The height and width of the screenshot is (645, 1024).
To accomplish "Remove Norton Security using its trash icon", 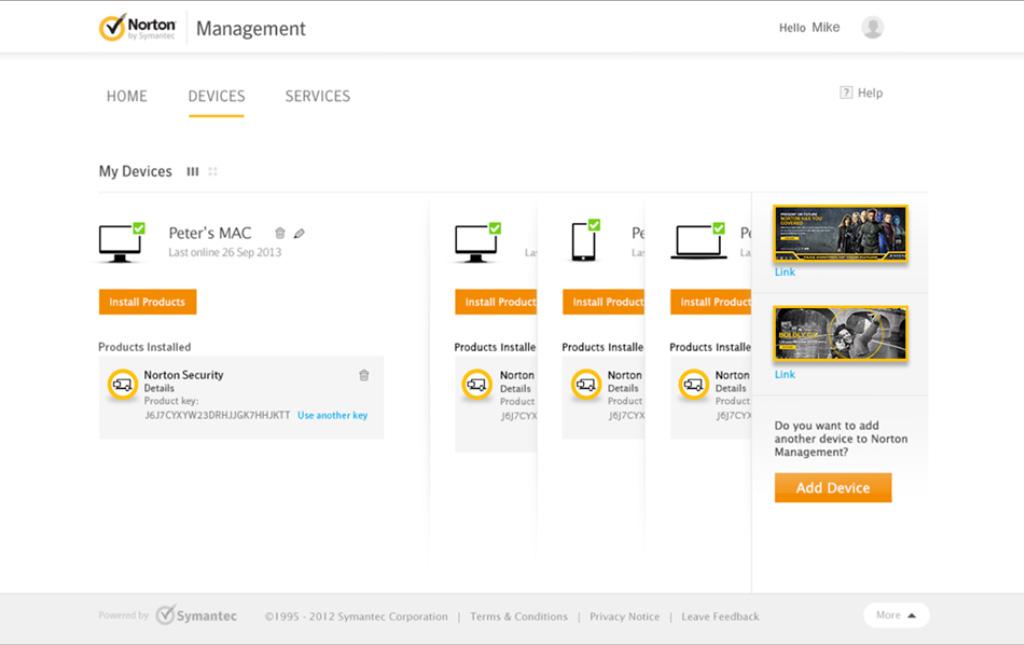I will point(364,375).
